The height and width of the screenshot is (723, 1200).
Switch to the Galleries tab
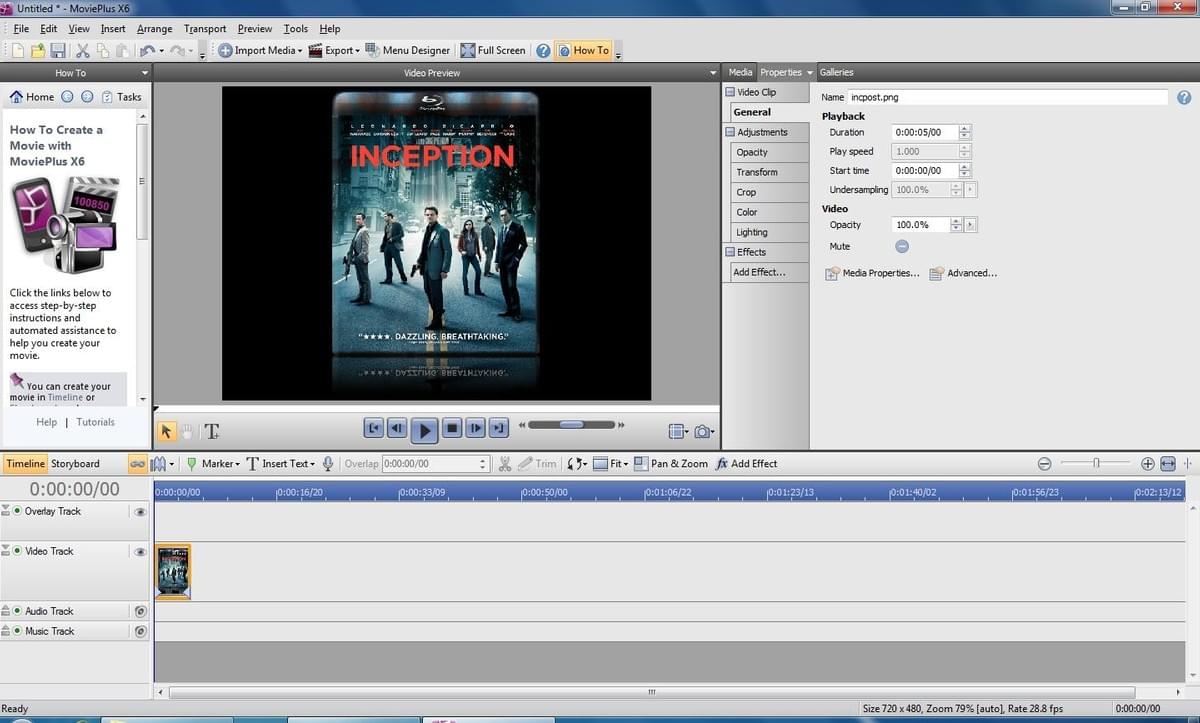coord(836,72)
